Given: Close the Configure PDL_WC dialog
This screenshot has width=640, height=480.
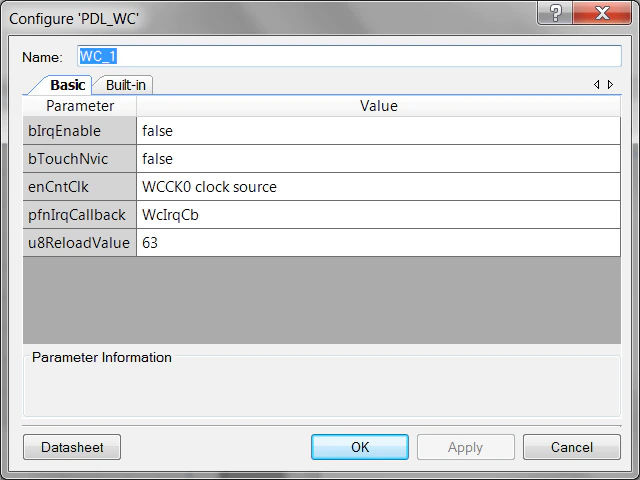Looking at the screenshot, I should (602, 13).
